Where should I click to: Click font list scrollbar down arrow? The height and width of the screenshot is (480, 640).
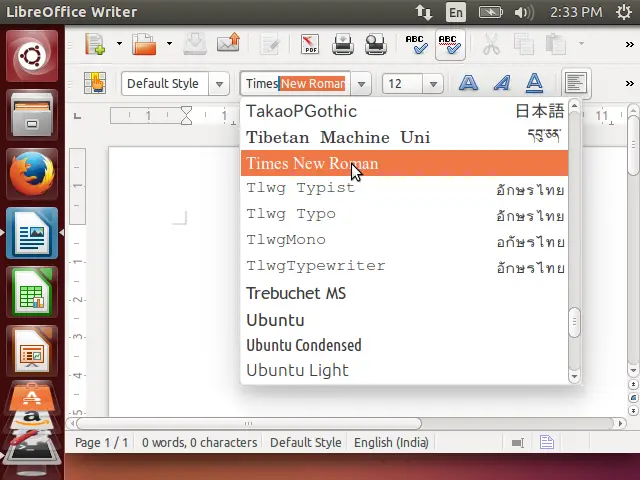point(575,376)
